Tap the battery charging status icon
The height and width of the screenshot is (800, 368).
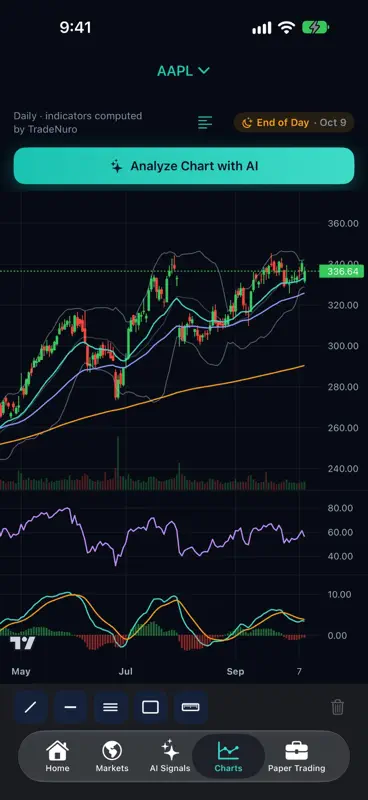(x=315, y=28)
